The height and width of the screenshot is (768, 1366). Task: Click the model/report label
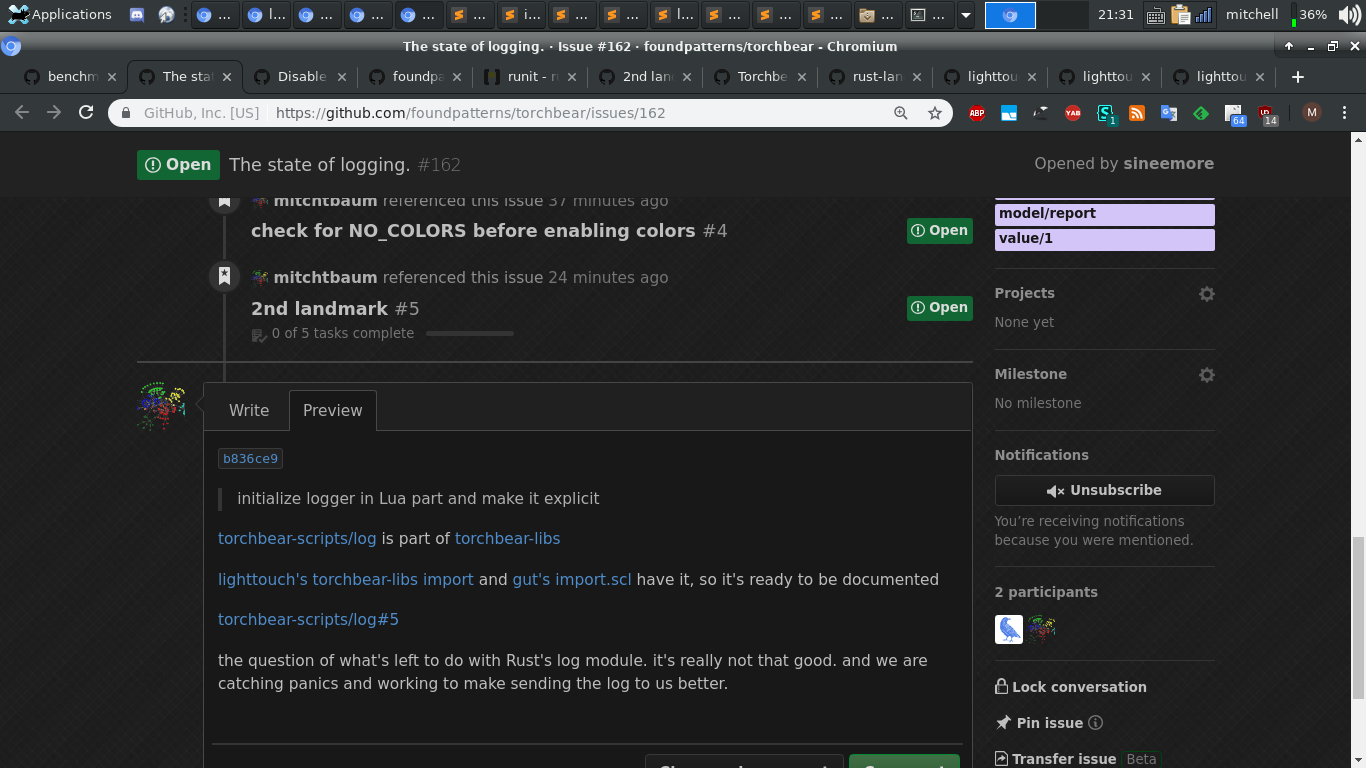(1104, 214)
